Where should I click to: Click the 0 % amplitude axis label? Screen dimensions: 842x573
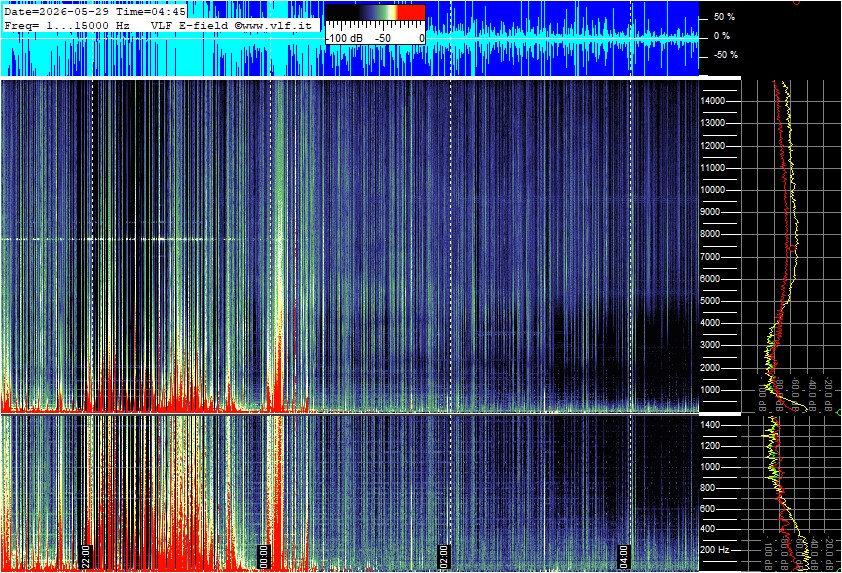tap(722, 36)
